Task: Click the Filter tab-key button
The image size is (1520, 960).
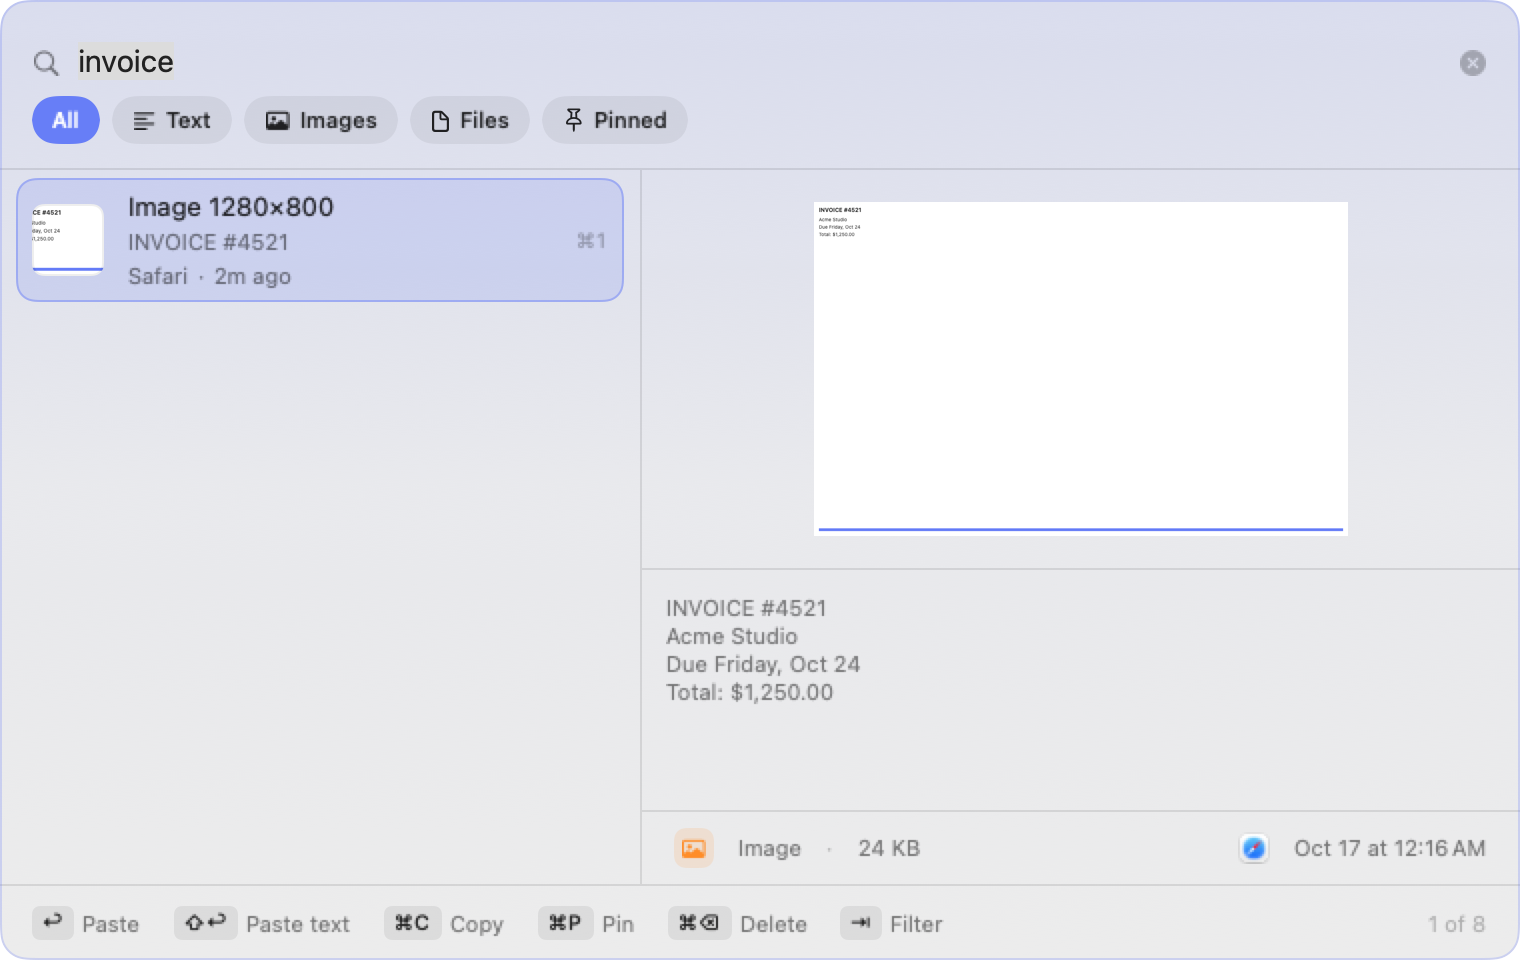Action: (861, 923)
